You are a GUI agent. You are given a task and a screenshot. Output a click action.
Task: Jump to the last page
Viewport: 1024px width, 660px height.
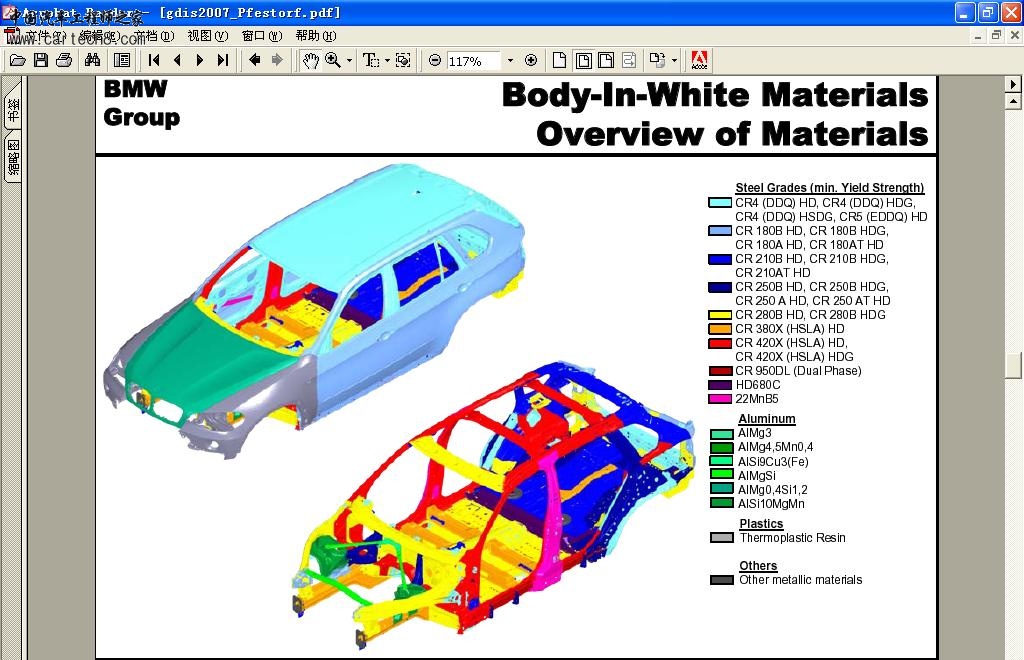(223, 61)
